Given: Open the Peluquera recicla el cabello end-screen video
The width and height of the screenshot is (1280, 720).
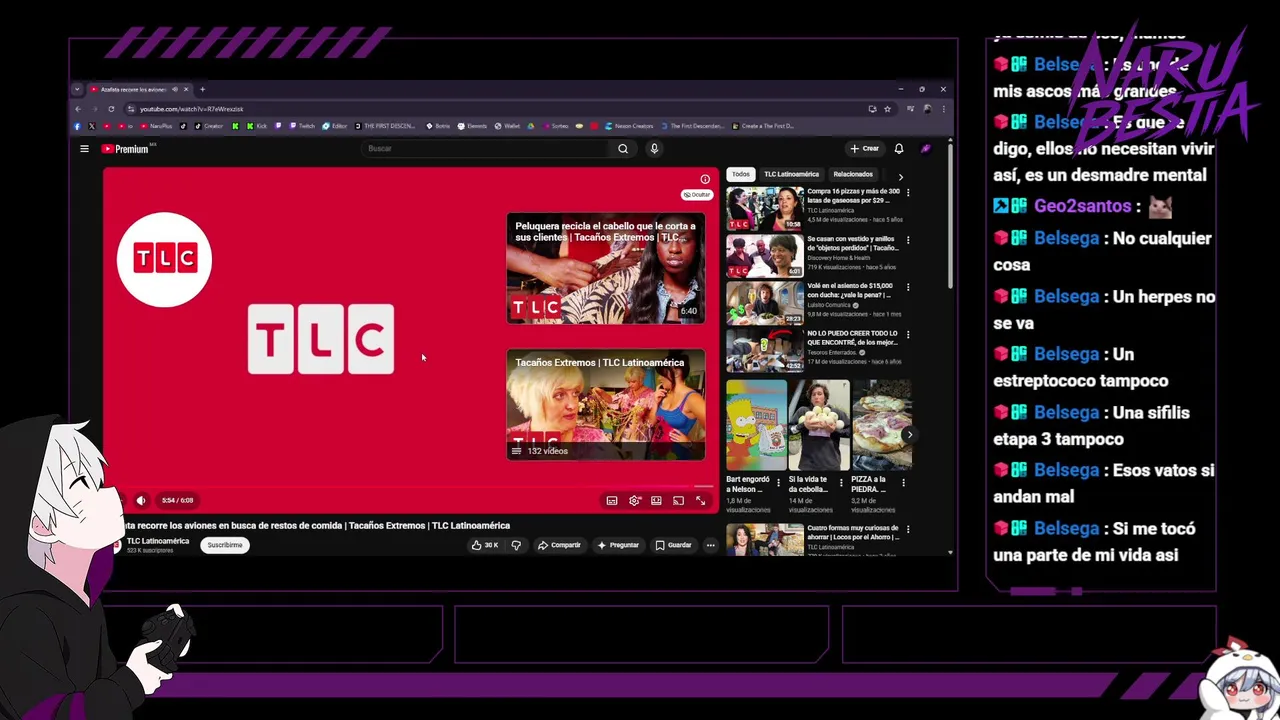Looking at the screenshot, I should pyautogui.click(x=606, y=268).
